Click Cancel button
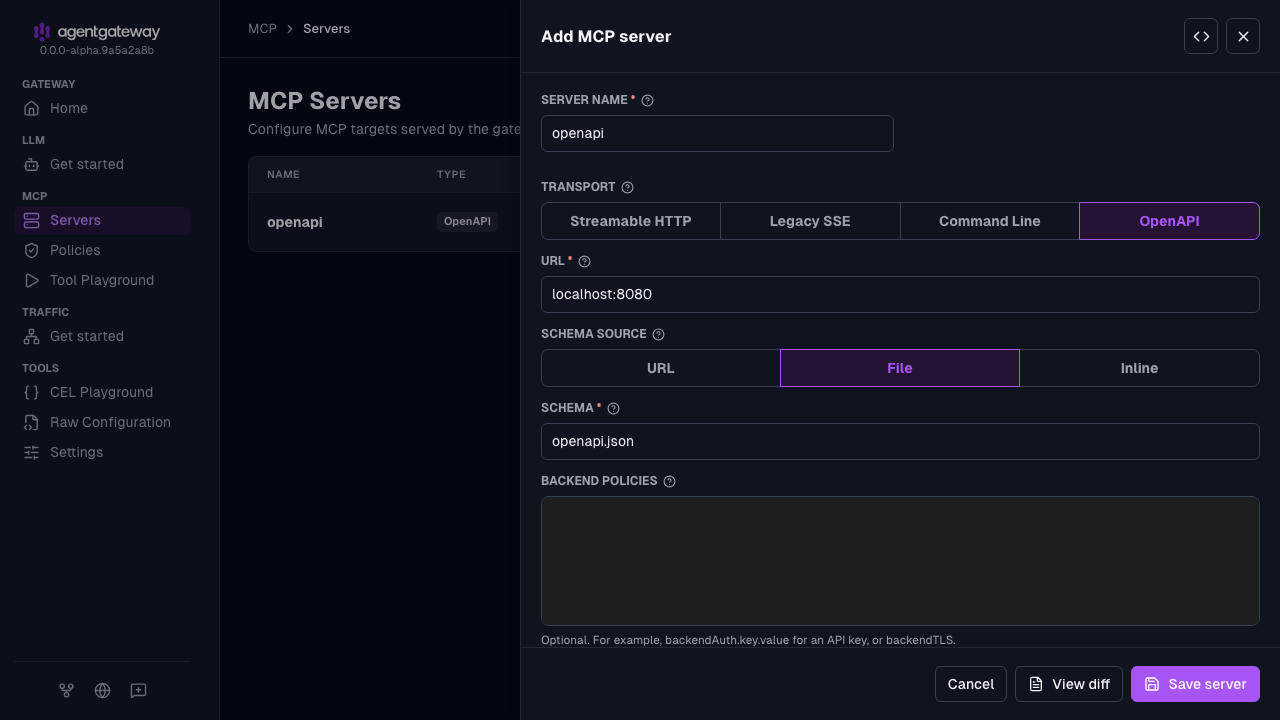This screenshot has width=1280, height=720. coord(971,684)
